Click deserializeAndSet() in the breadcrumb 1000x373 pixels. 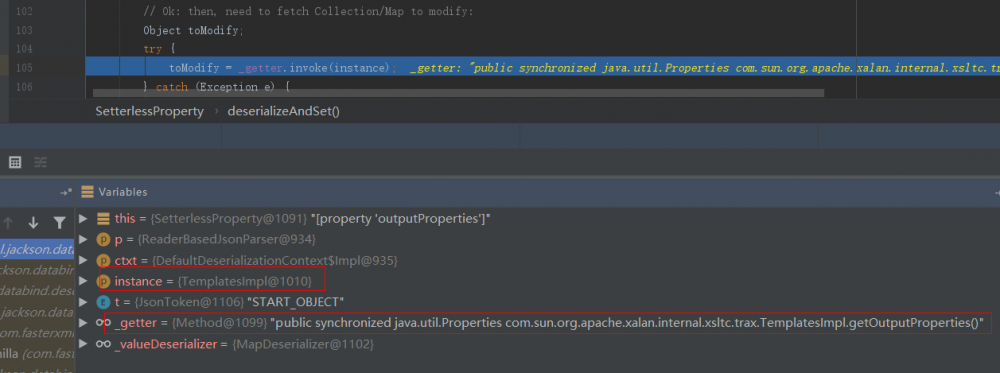pos(284,112)
